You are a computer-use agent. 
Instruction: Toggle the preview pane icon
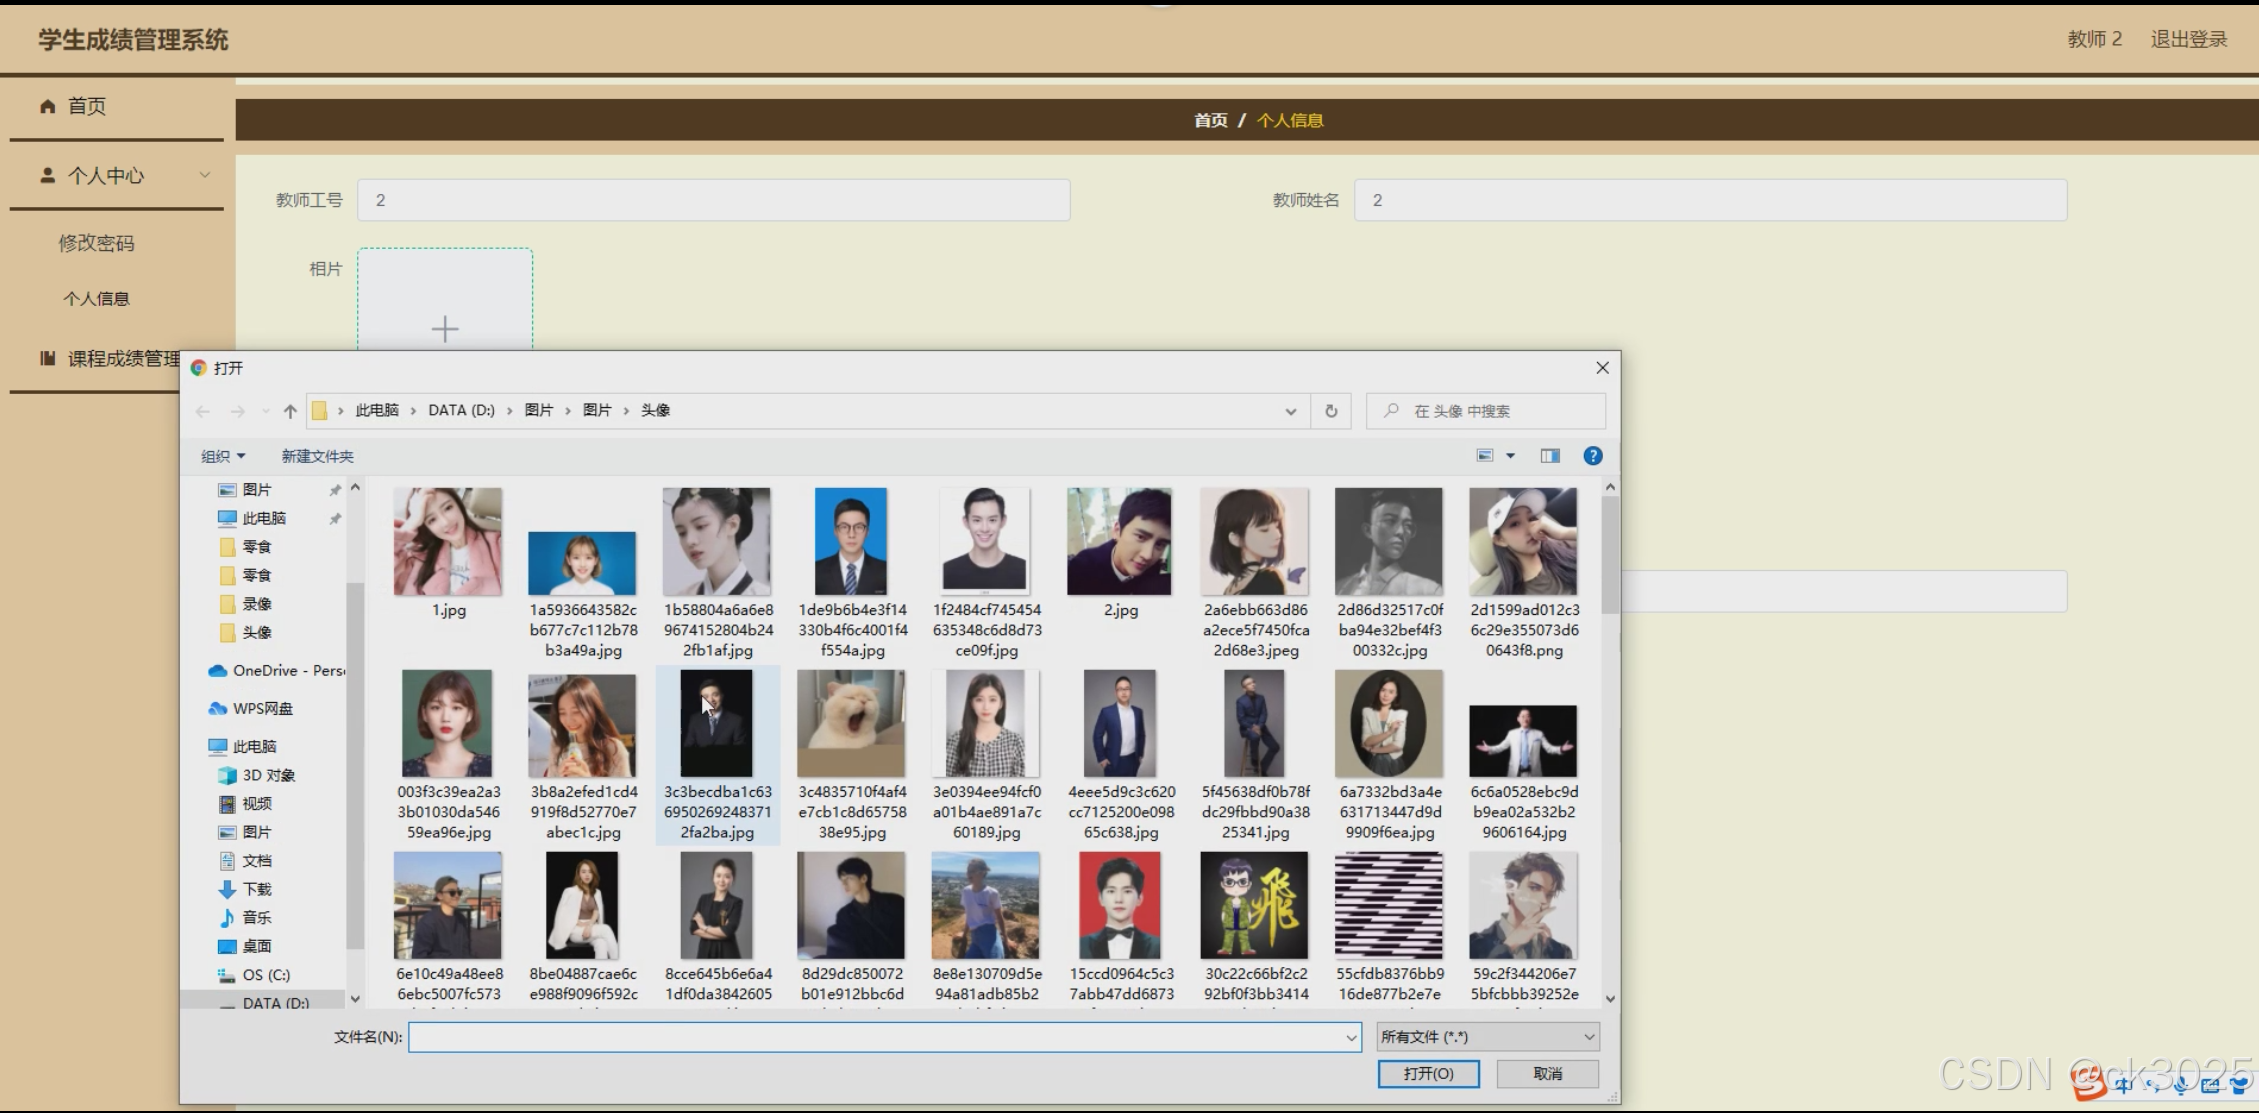point(1549,456)
